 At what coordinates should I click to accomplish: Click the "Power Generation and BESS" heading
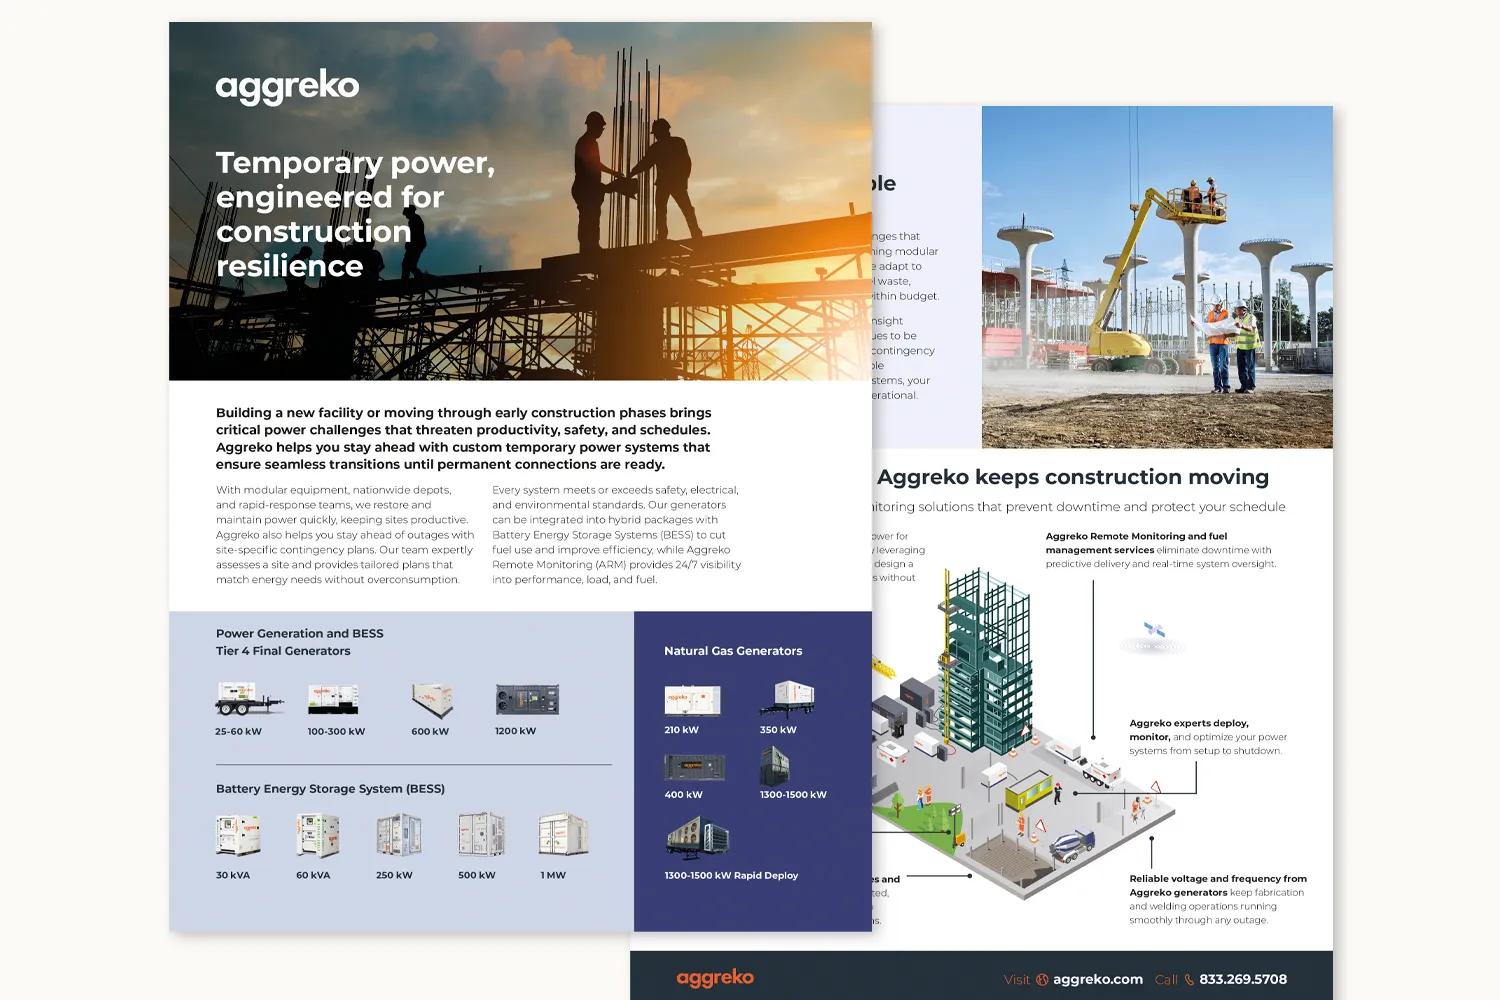300,633
